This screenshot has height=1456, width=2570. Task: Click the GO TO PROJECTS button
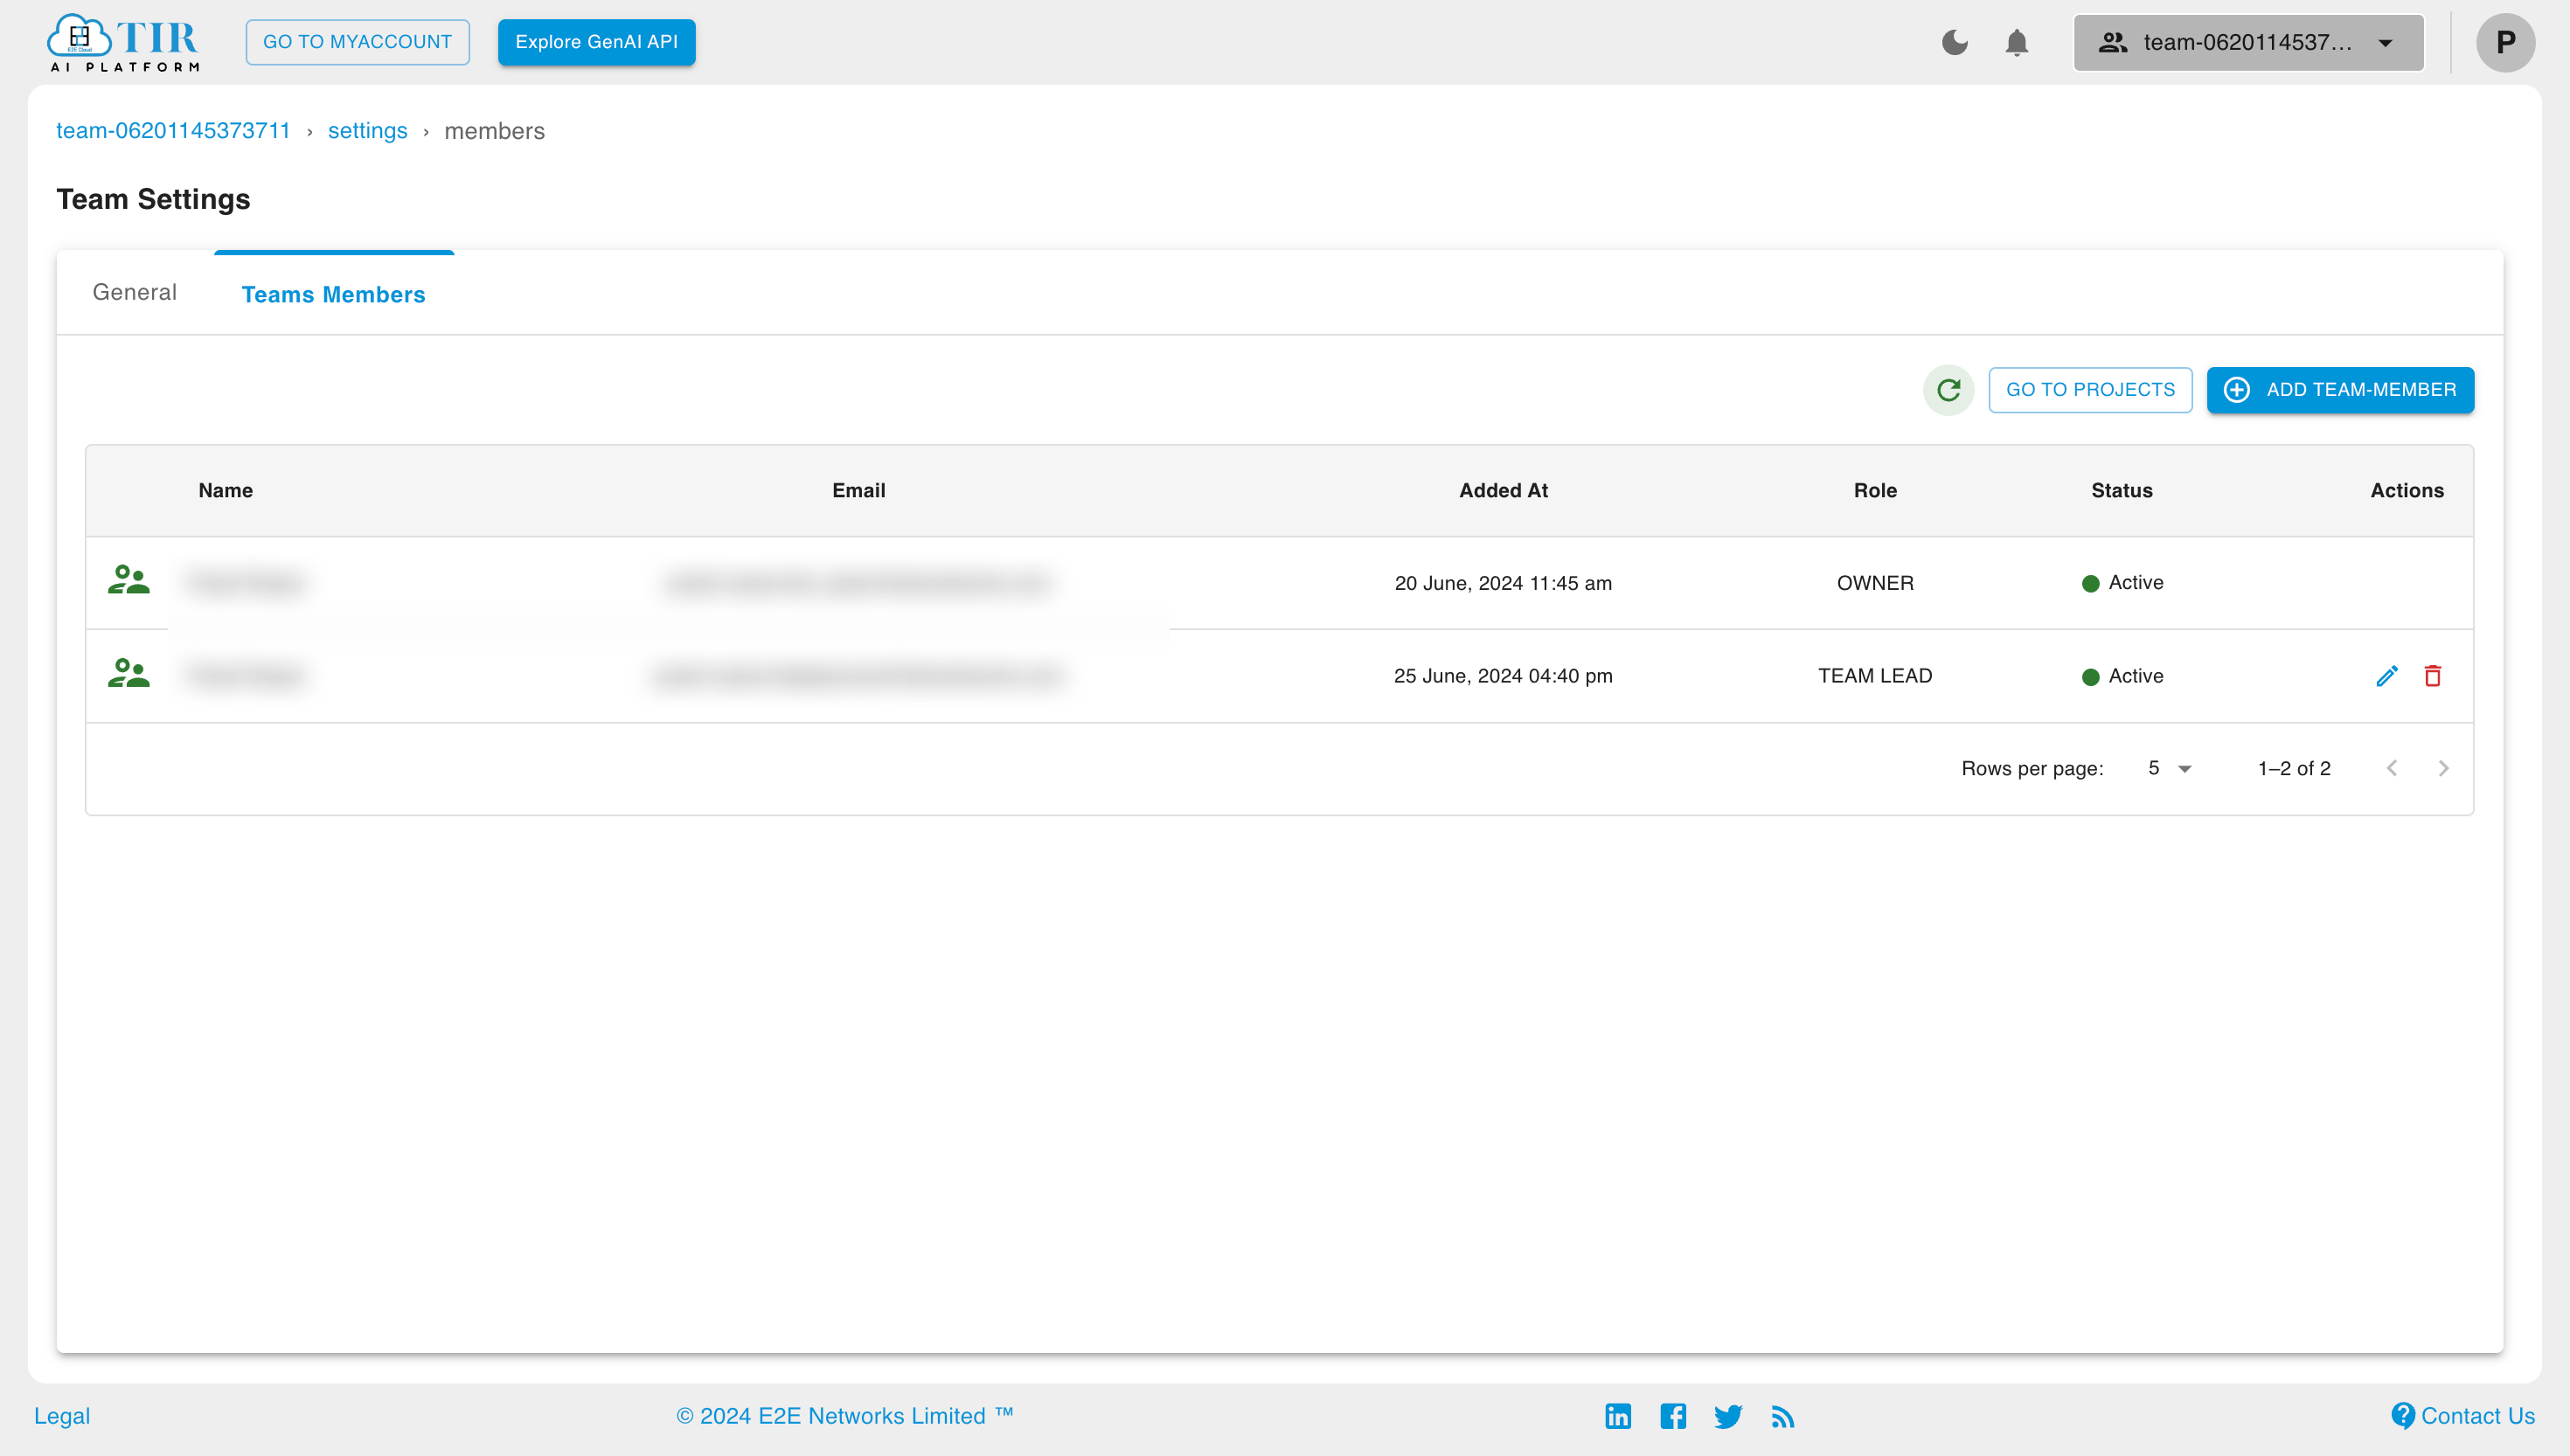coord(2090,390)
